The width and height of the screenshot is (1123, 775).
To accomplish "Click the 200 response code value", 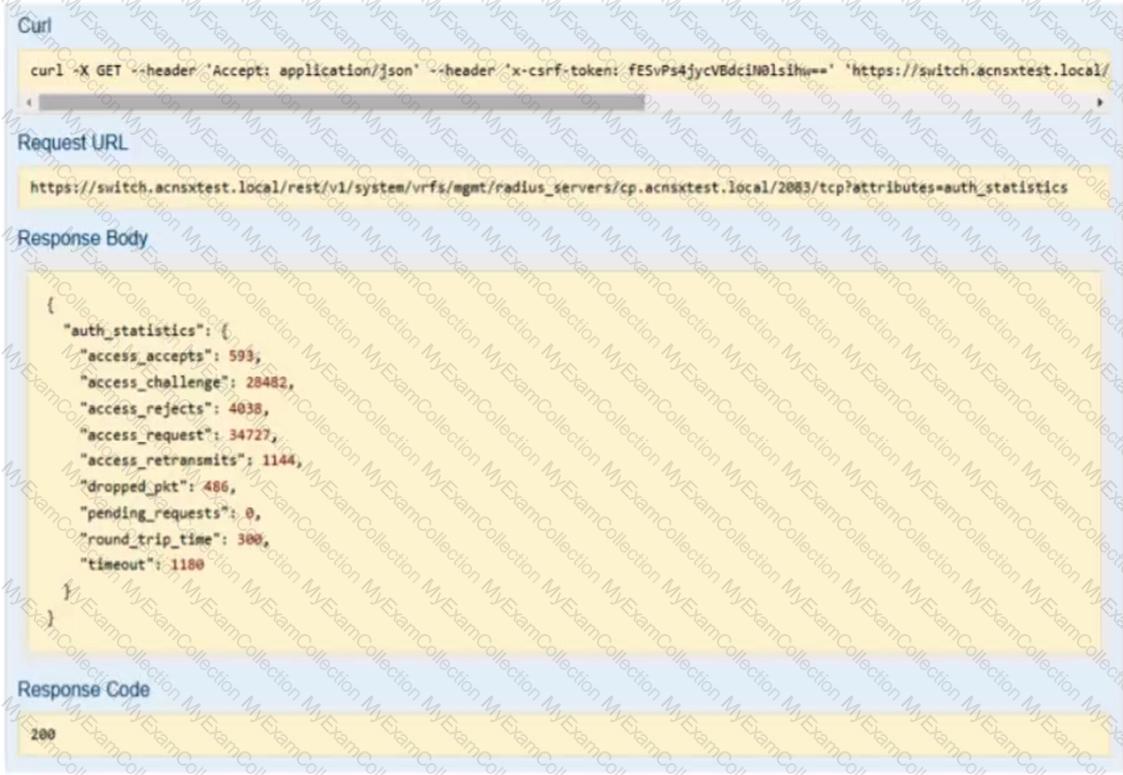I will pyautogui.click(x=43, y=734).
